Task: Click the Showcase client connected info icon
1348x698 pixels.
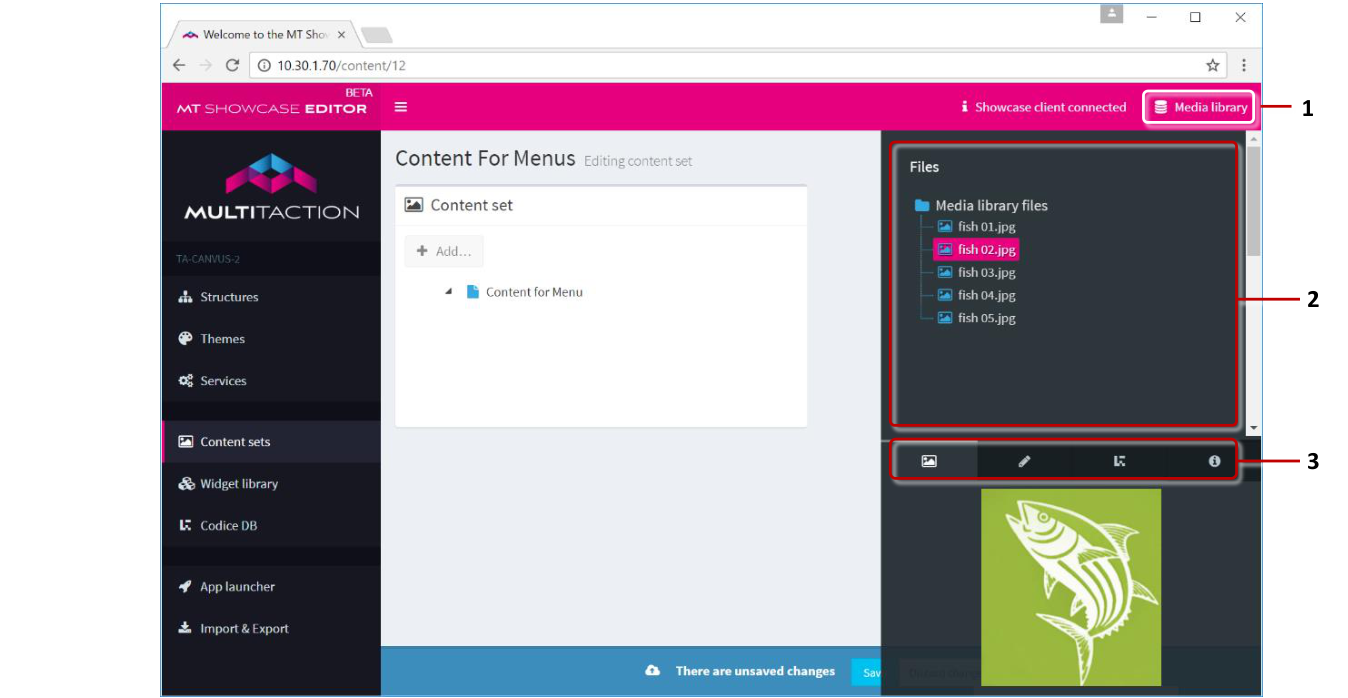Action: 964,107
